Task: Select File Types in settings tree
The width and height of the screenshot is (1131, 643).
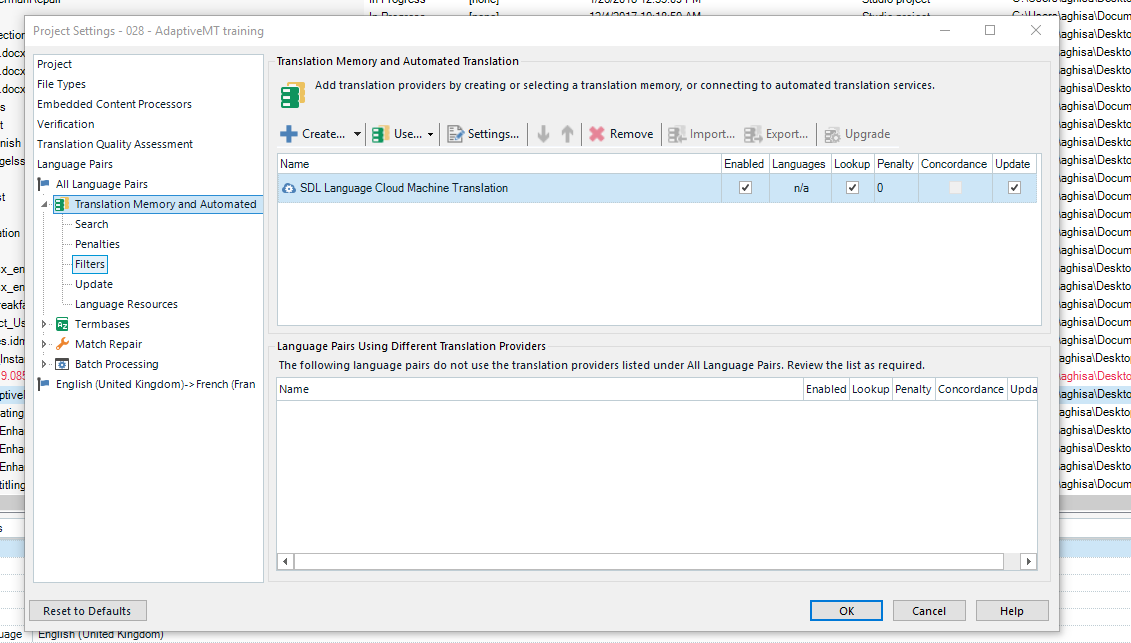Action: coord(61,84)
